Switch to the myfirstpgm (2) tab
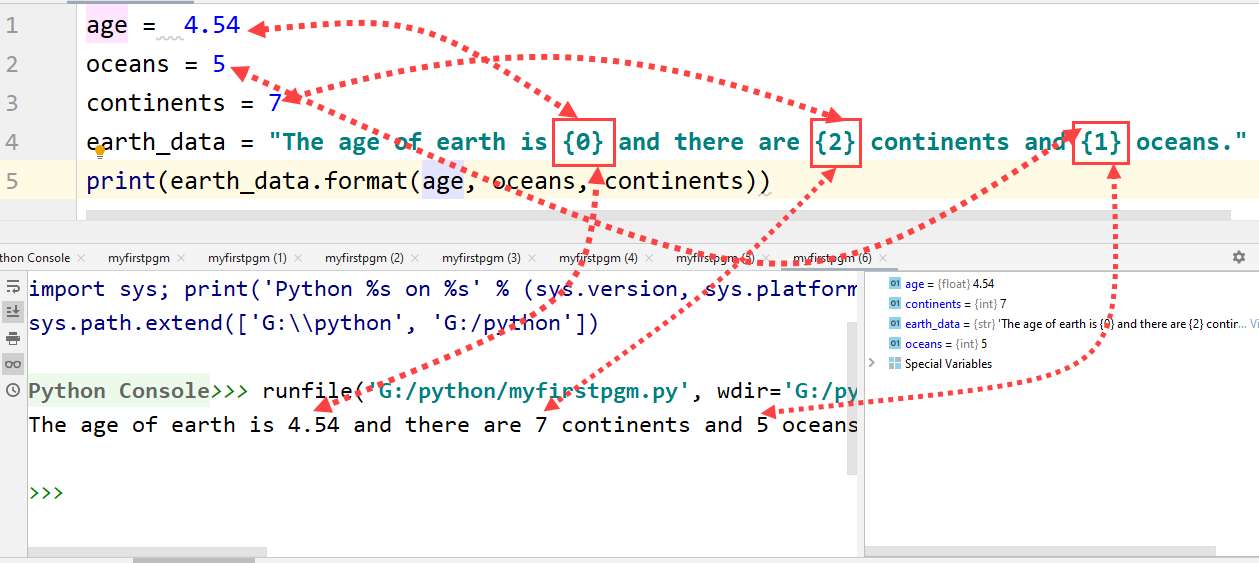This screenshot has height=563, width=1259. coord(364,258)
